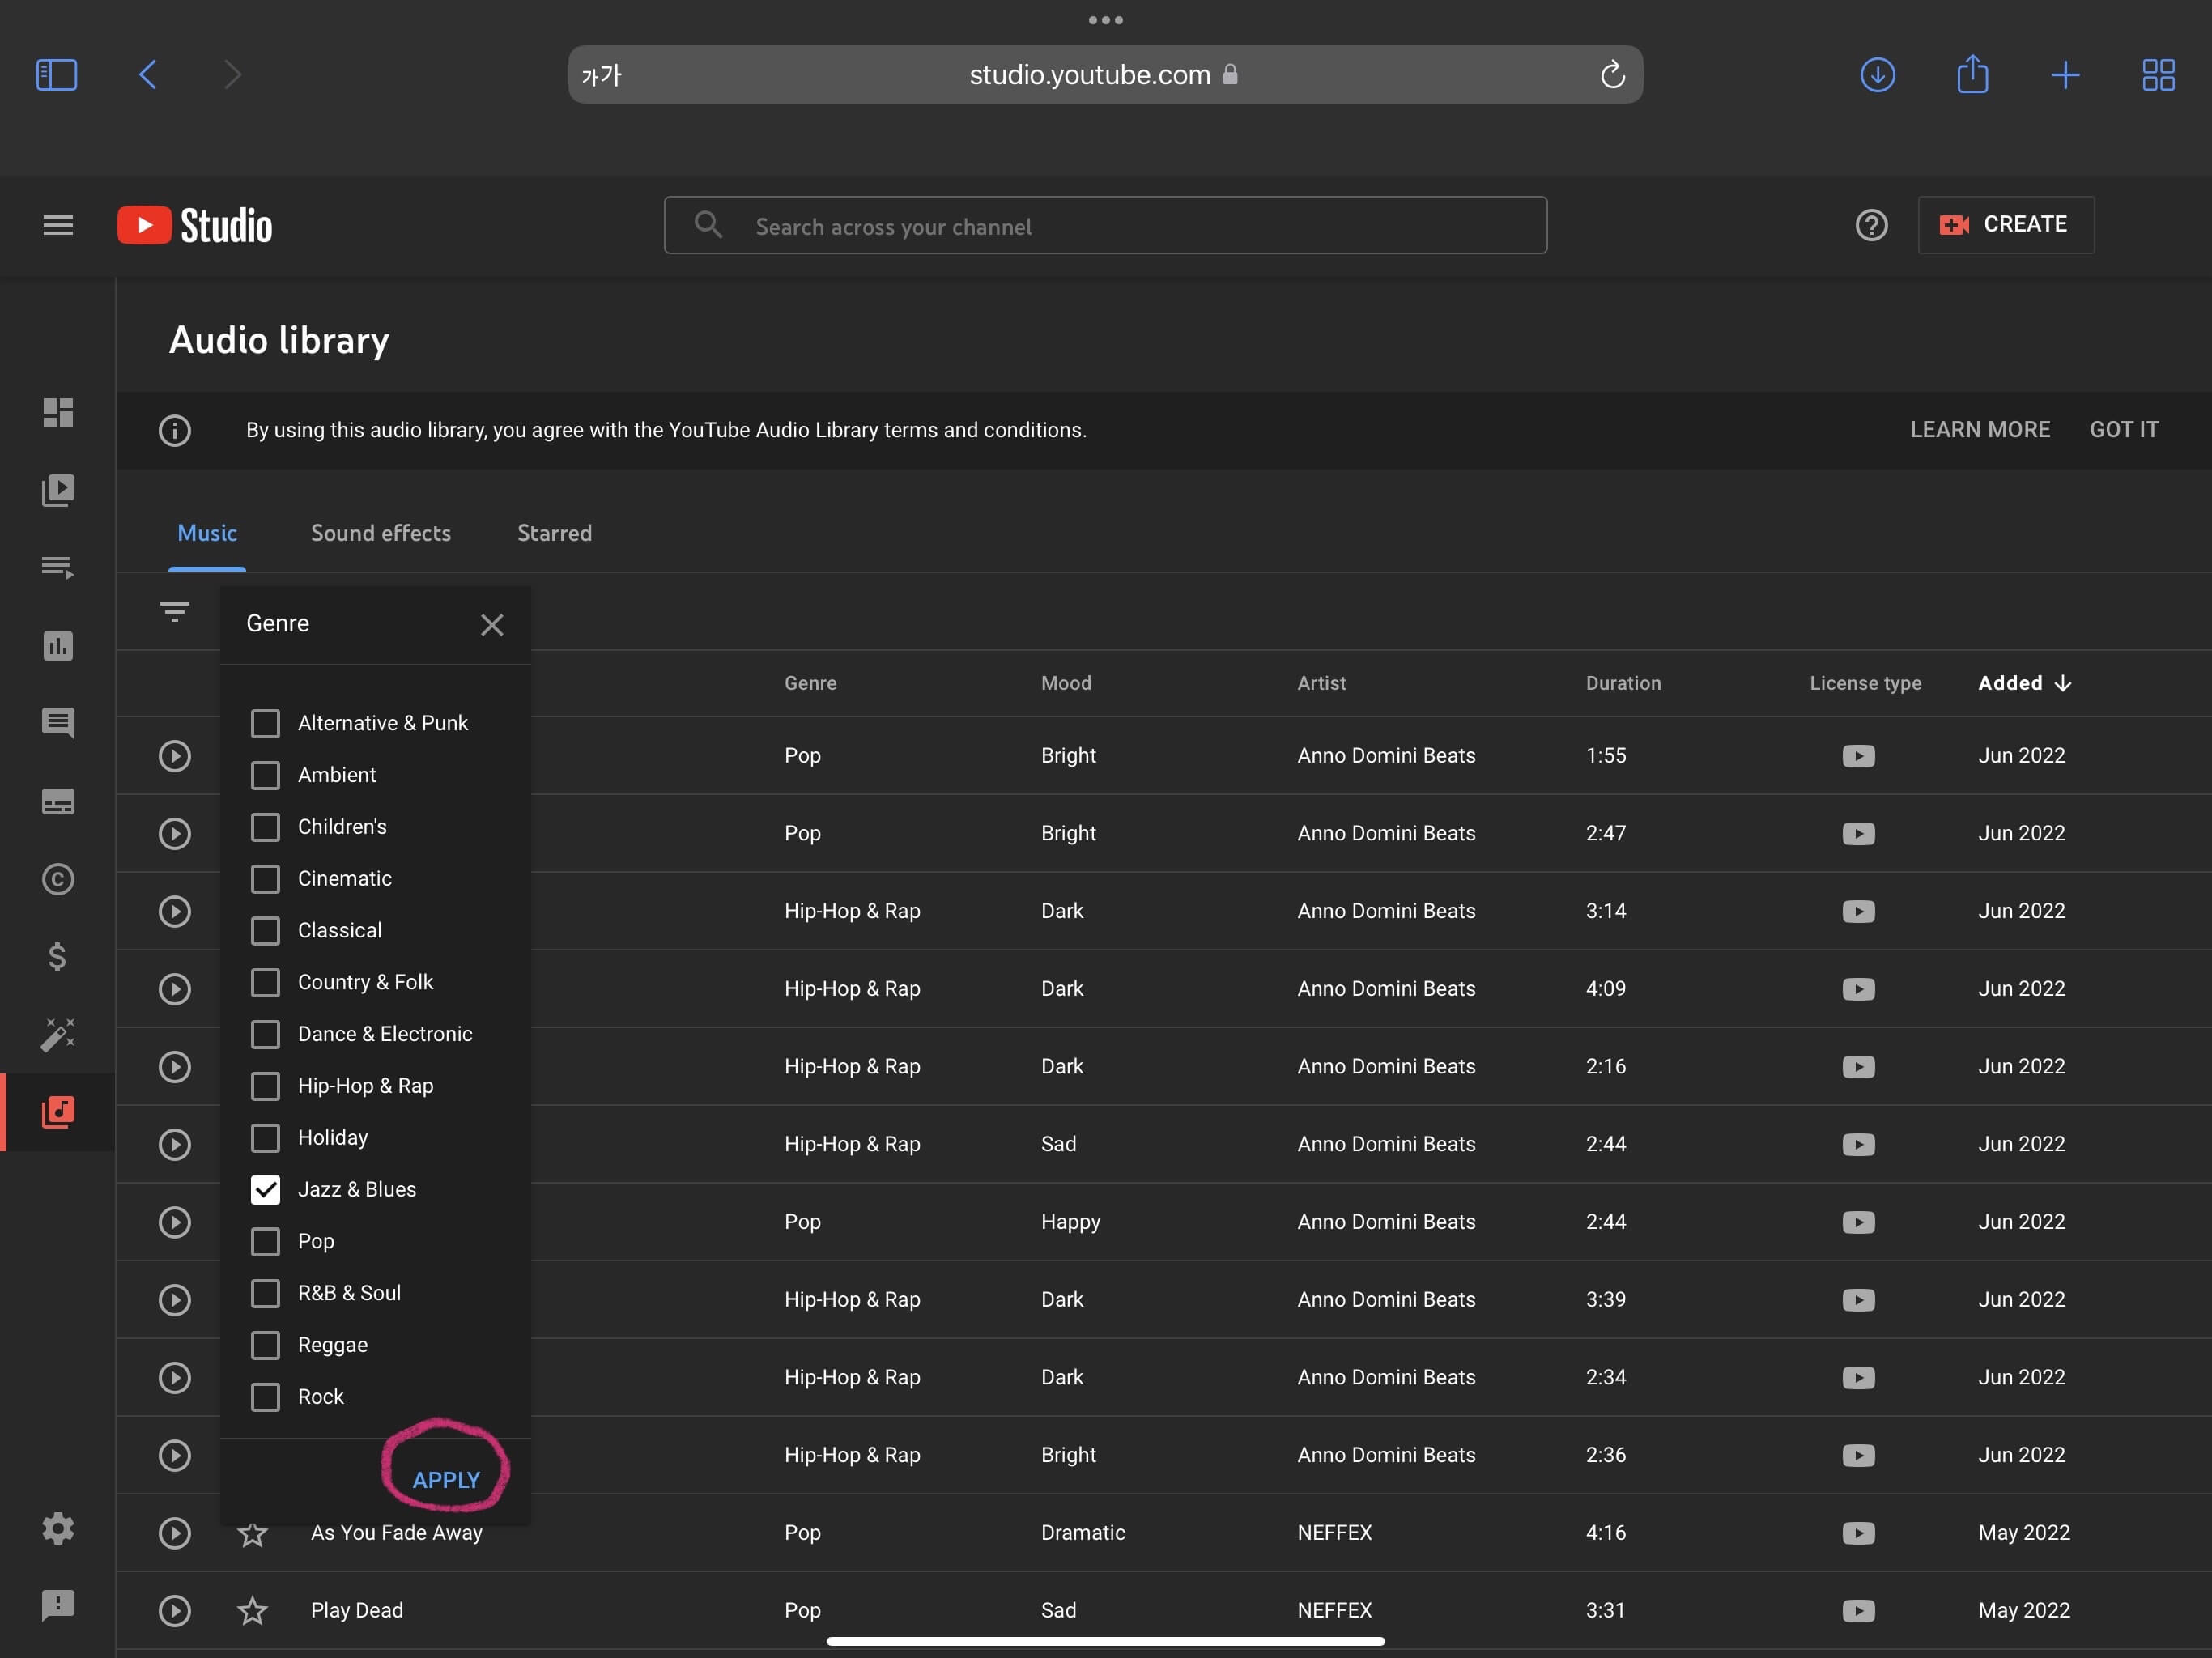The height and width of the screenshot is (1658, 2212).
Task: Open Dashboard from the sidebar
Action: tap(58, 413)
